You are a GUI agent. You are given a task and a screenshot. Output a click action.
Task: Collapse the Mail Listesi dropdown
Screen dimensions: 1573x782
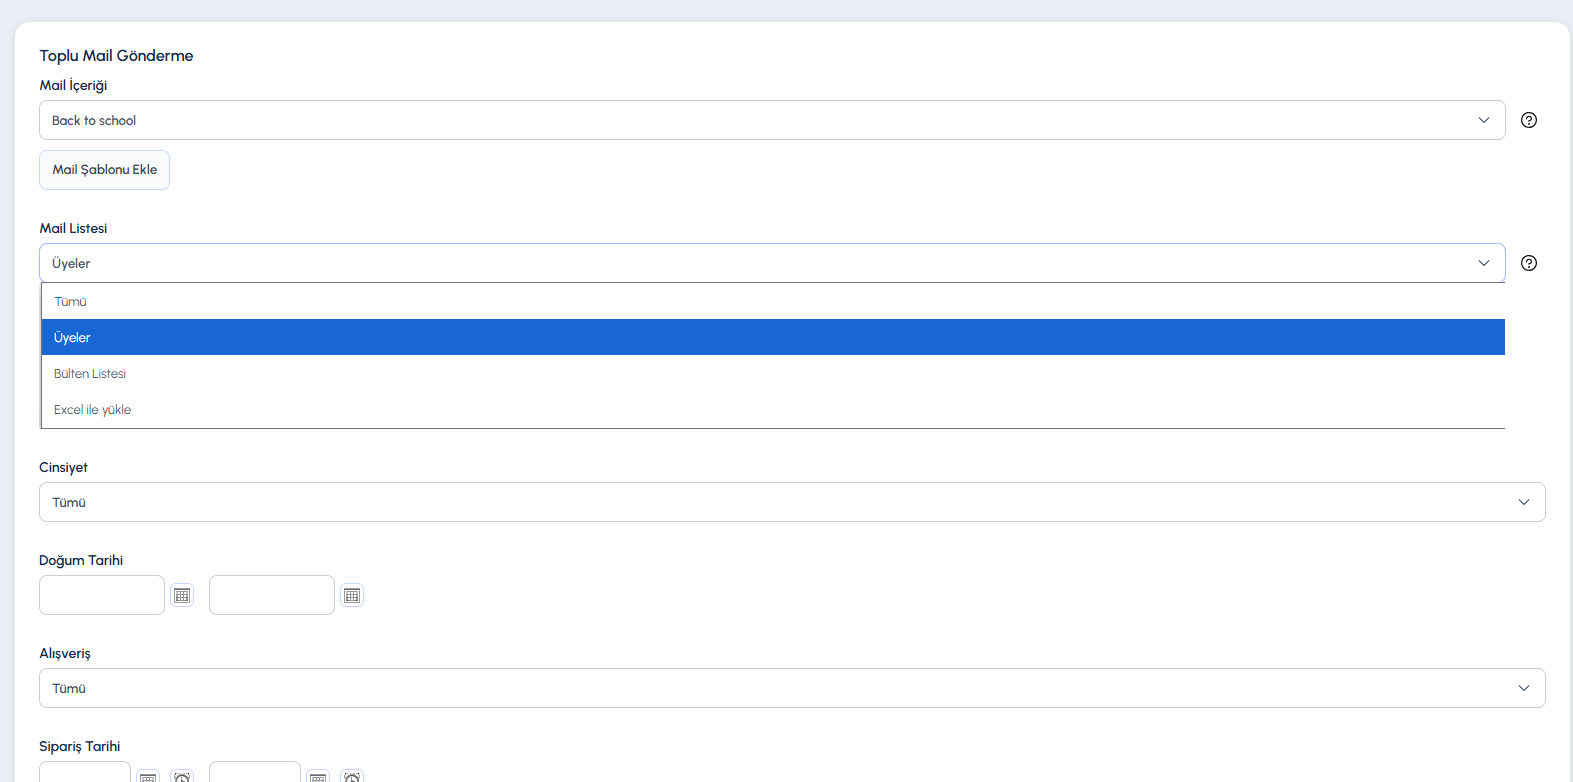pos(772,263)
